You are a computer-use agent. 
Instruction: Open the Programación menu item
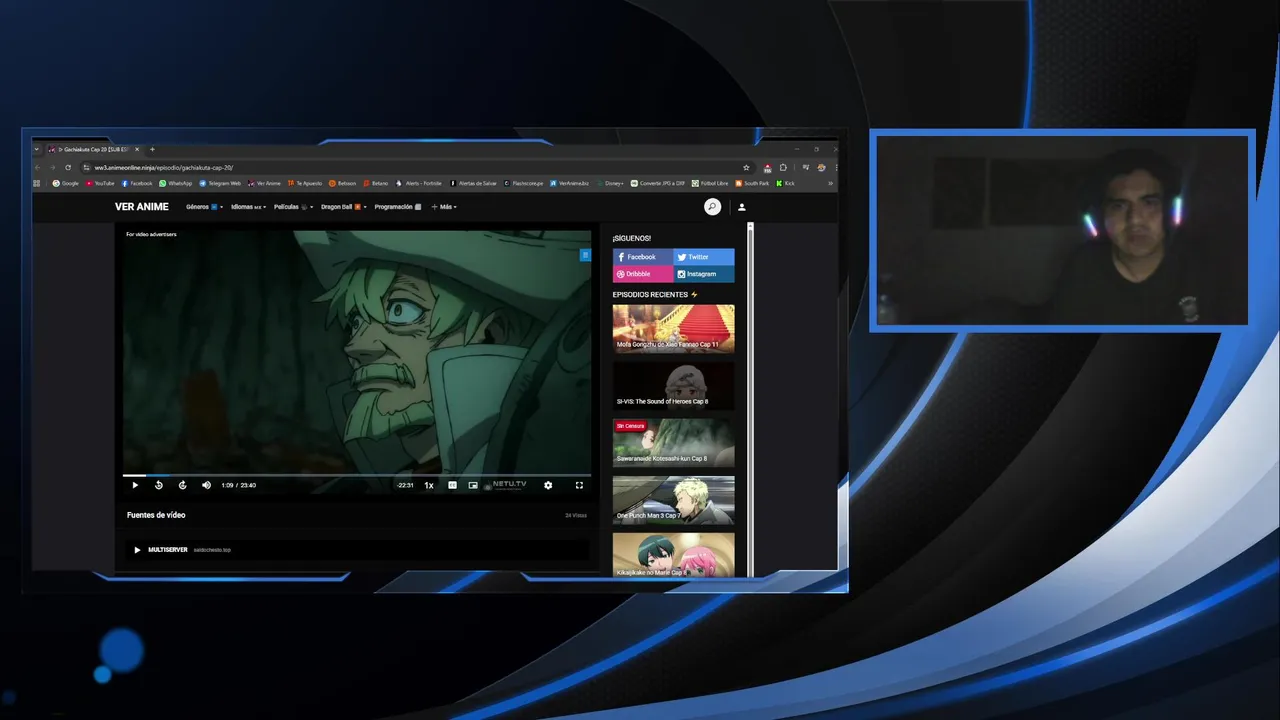pyautogui.click(x=398, y=207)
